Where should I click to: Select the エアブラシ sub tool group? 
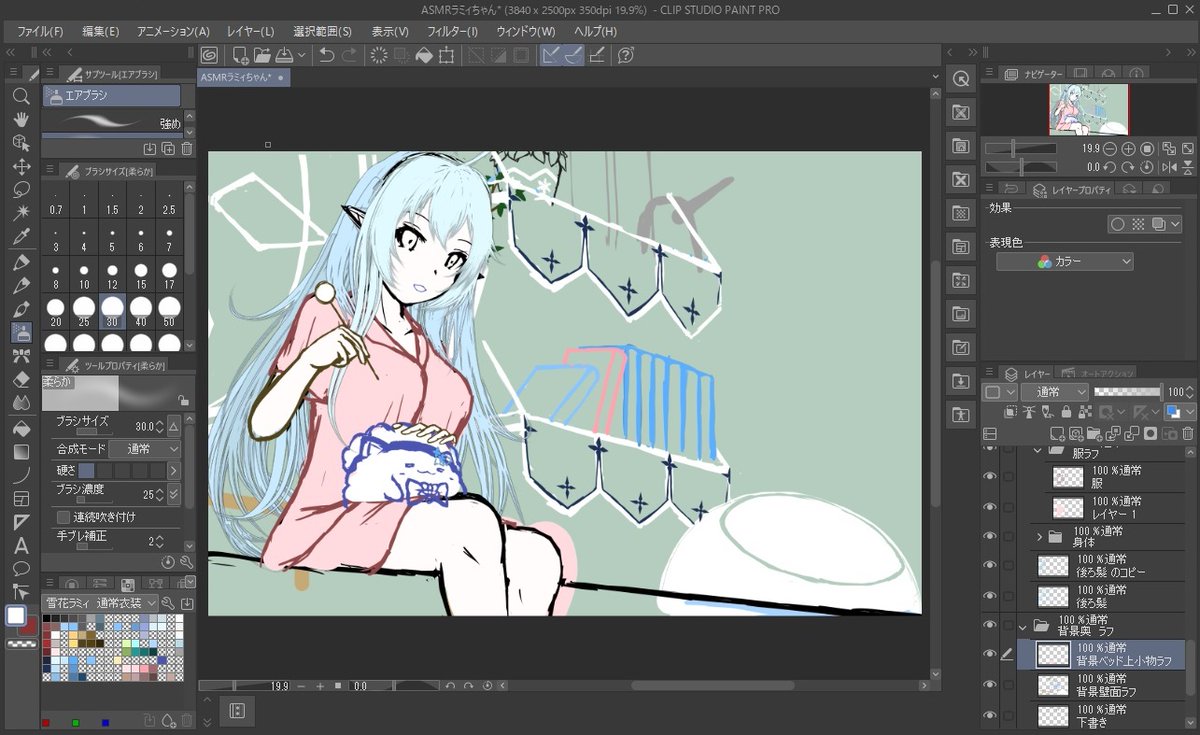click(111, 95)
